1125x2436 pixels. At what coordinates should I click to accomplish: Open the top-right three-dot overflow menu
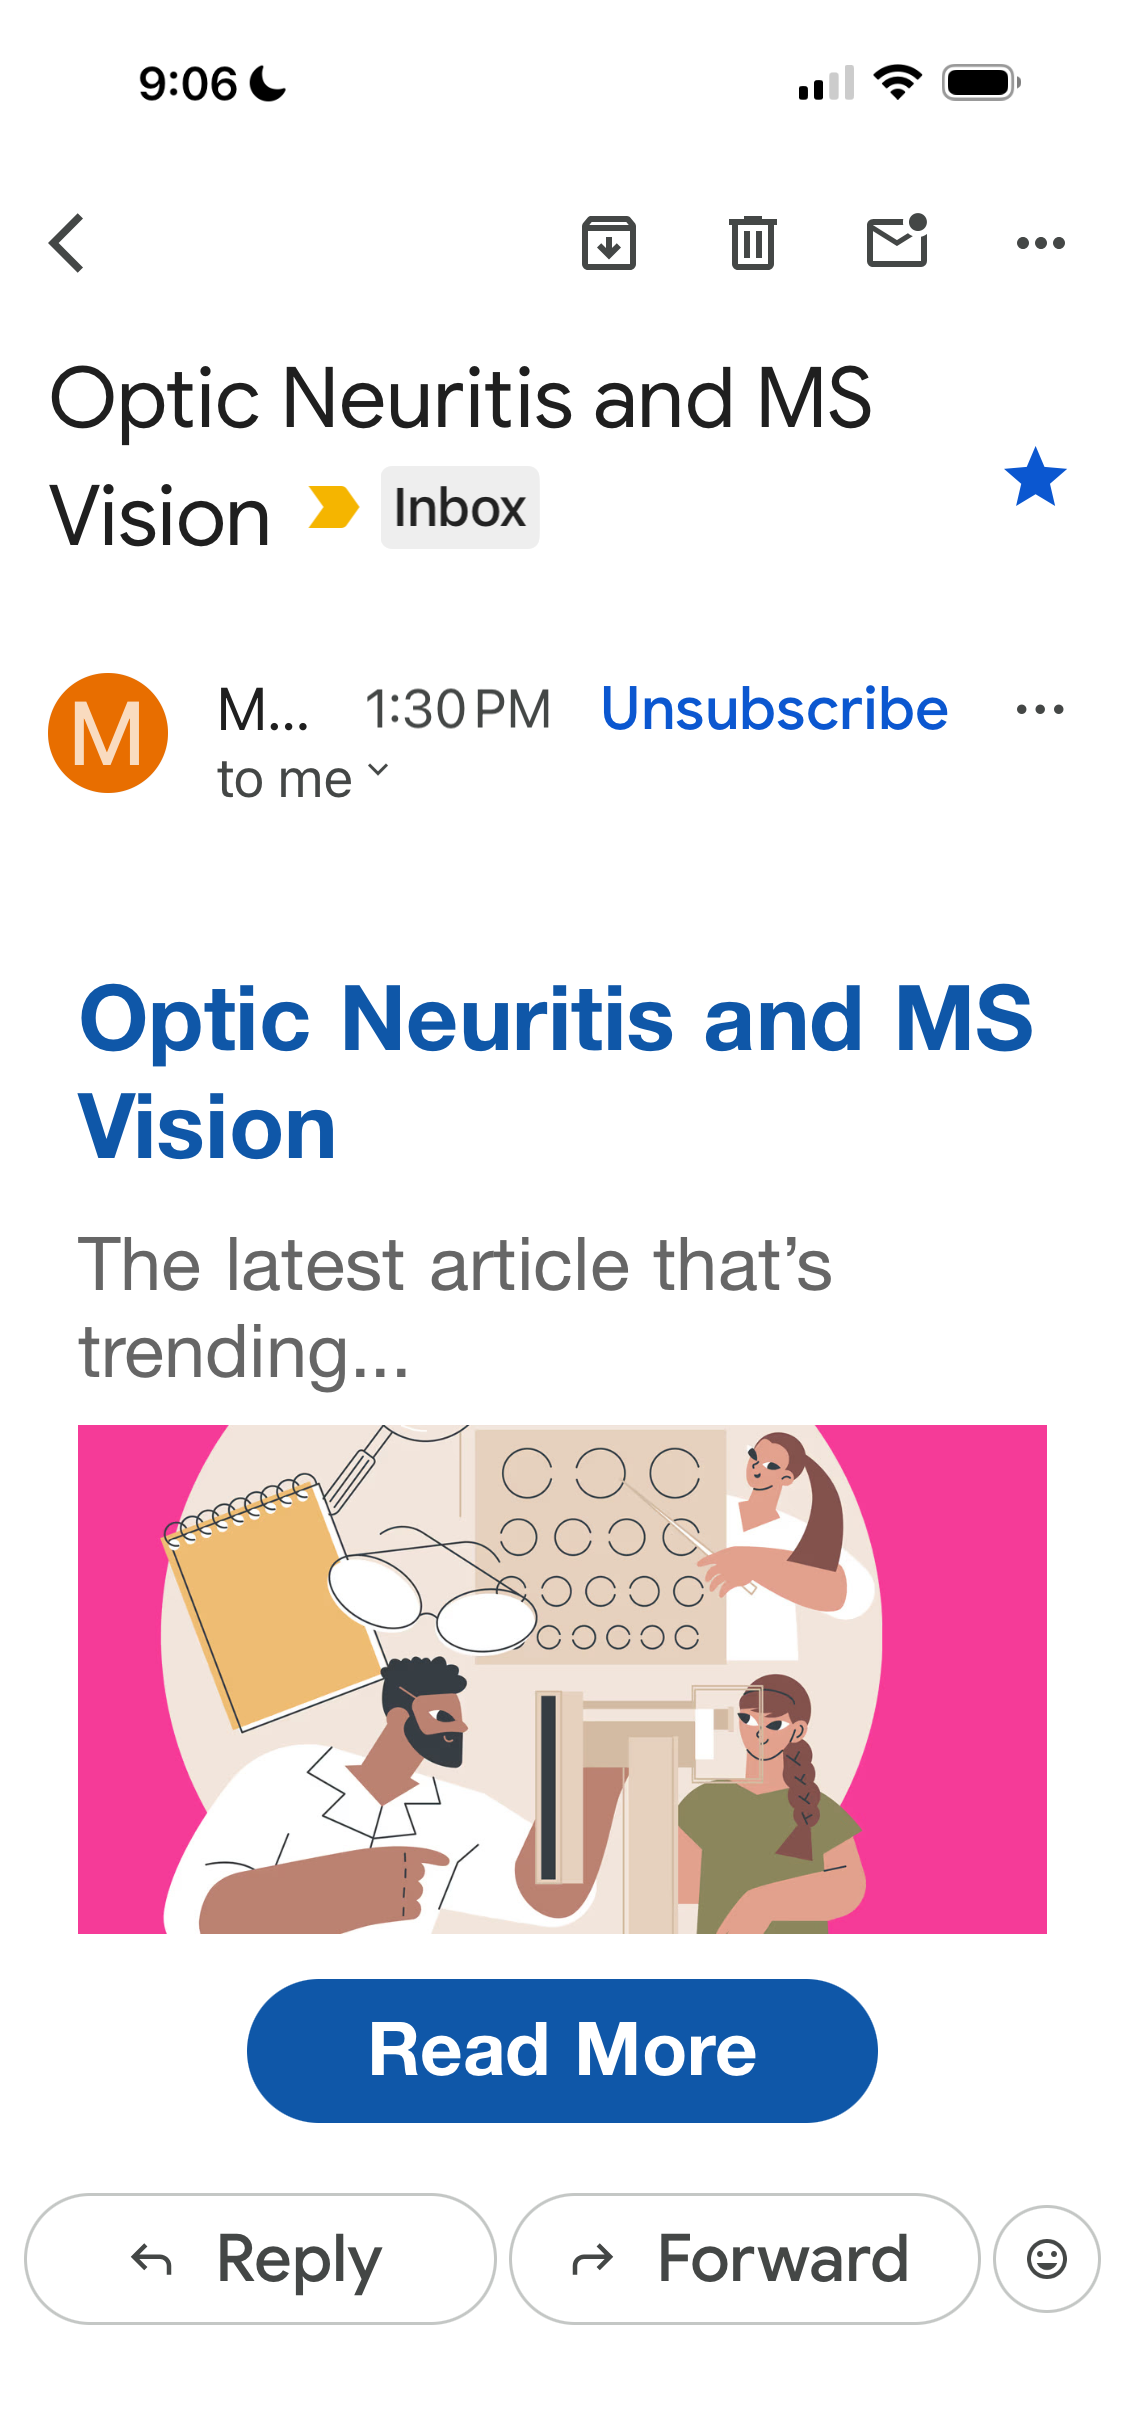[x=1041, y=243]
